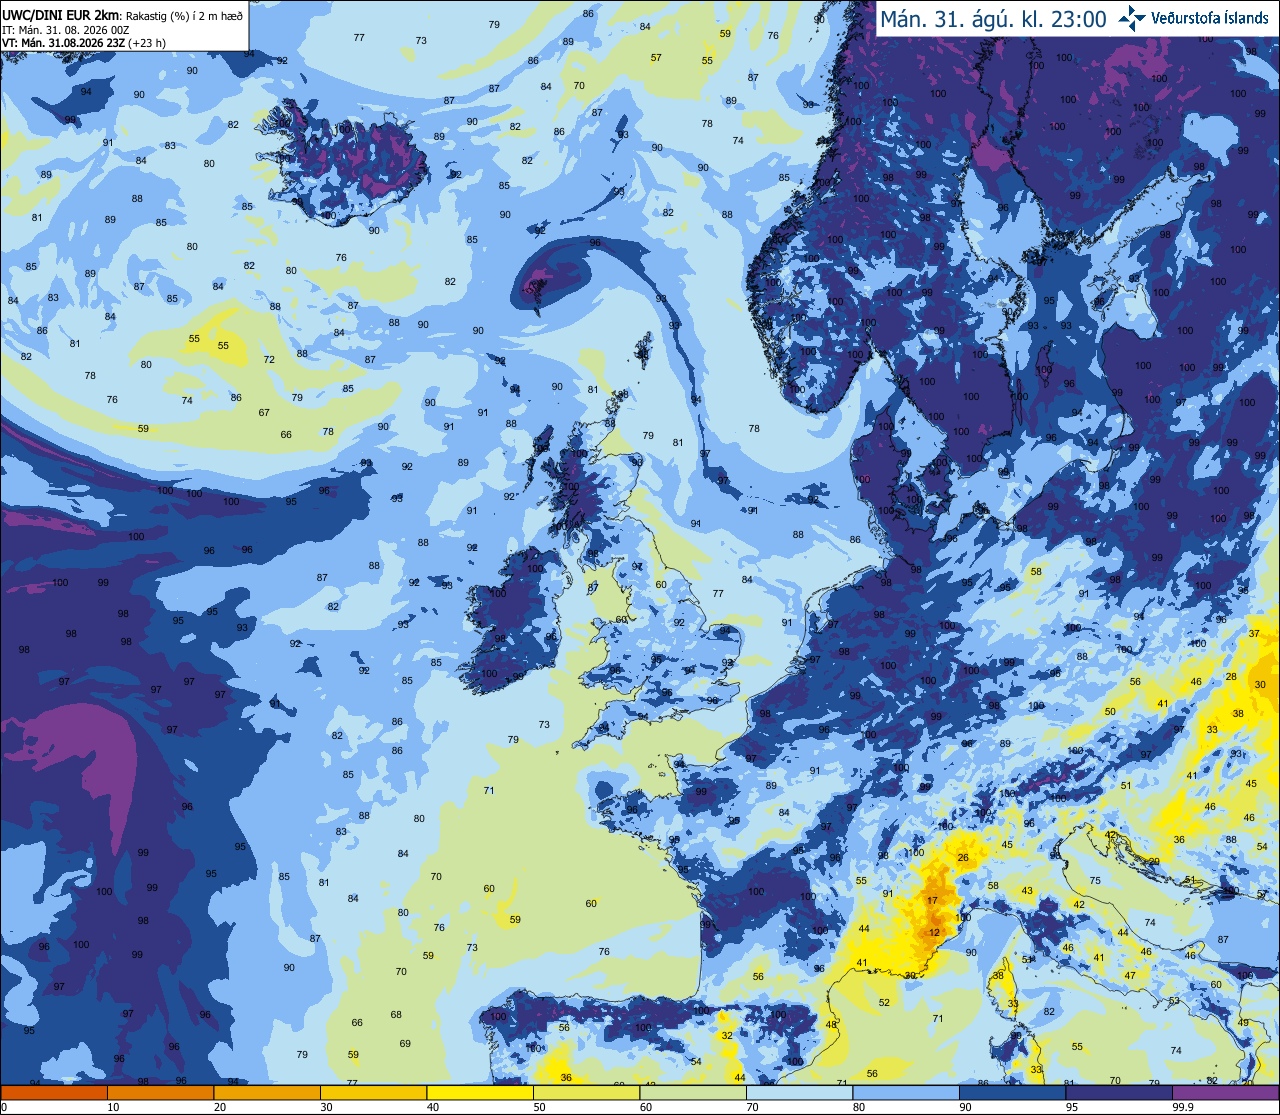Pick the bright yellow 40–50 legend swatch
The height and width of the screenshot is (1115, 1280).
480,1092
